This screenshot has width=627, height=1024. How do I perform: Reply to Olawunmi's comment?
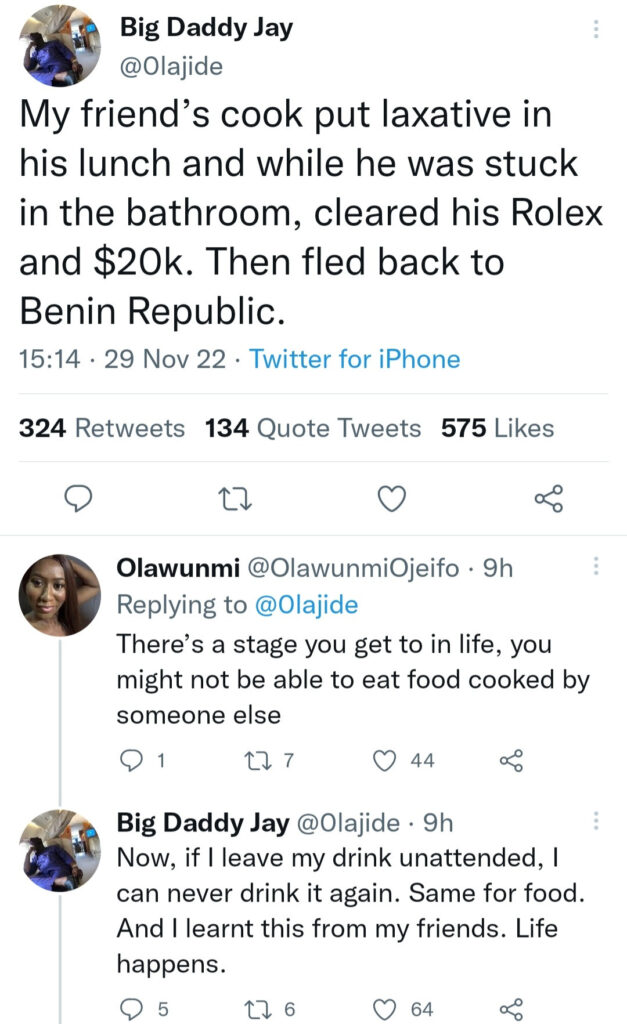(129, 761)
